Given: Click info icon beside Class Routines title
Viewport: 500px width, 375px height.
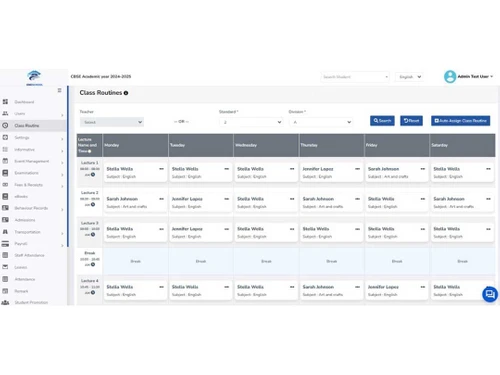Looking at the screenshot, I should click(126, 93).
